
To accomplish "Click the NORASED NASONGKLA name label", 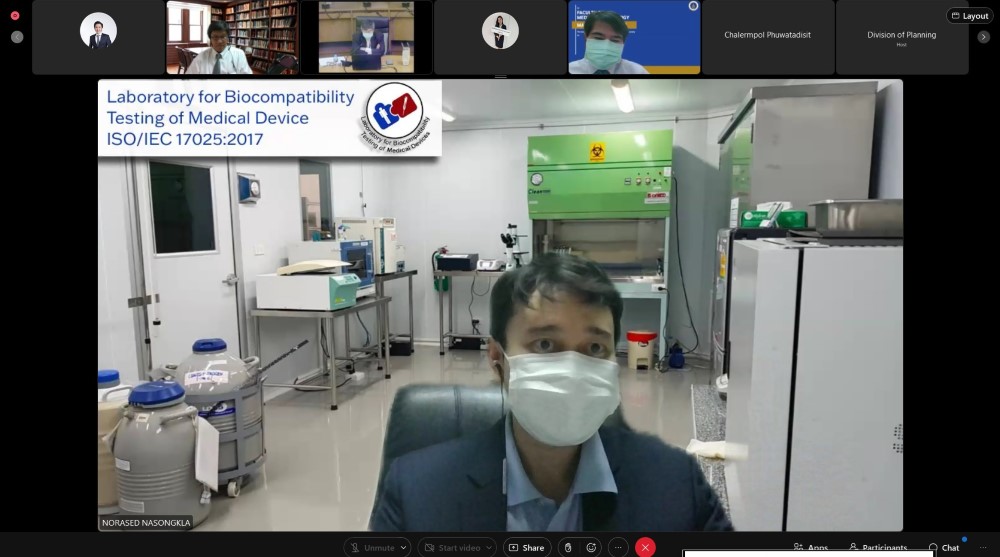I will (145, 522).
